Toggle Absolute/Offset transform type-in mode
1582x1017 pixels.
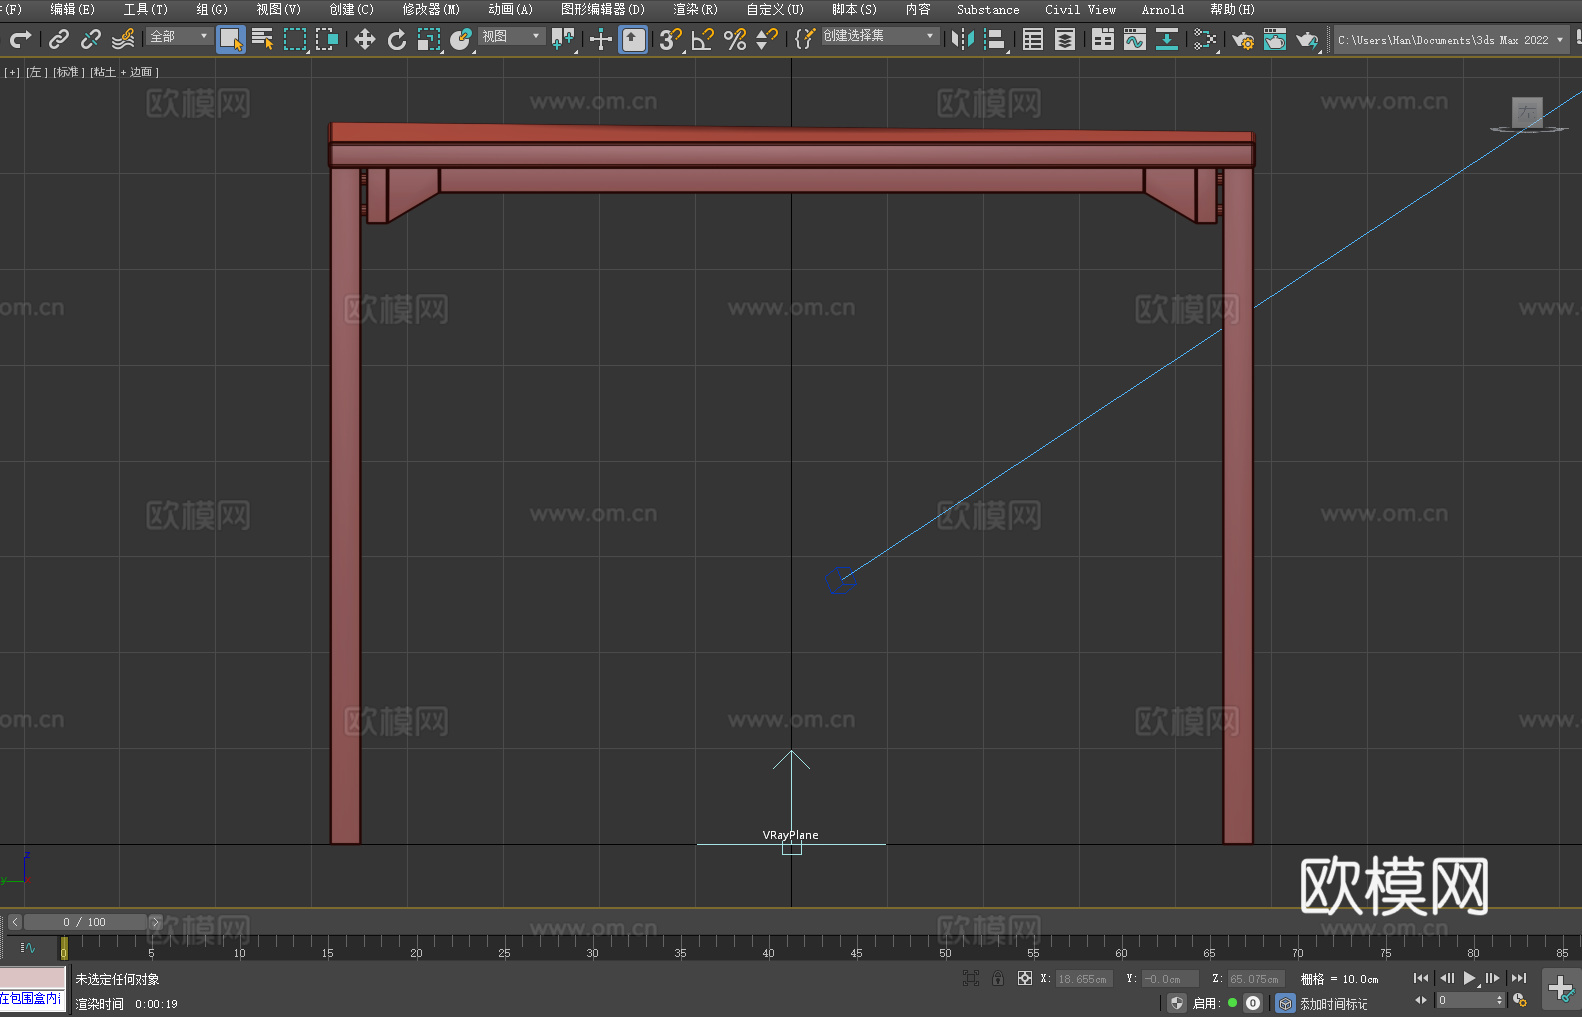tap(1025, 978)
